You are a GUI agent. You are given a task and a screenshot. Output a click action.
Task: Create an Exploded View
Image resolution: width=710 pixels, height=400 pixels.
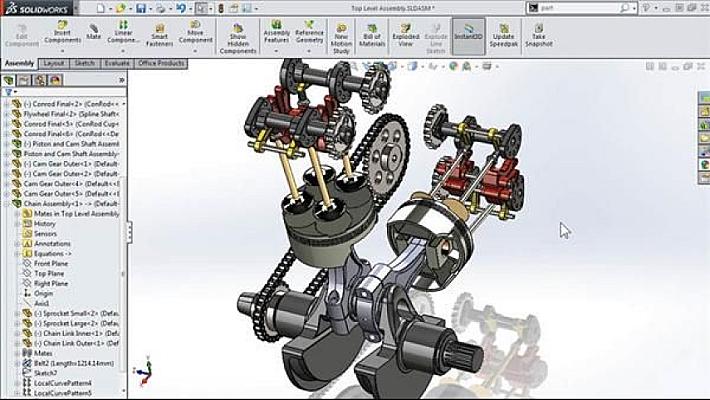[405, 35]
